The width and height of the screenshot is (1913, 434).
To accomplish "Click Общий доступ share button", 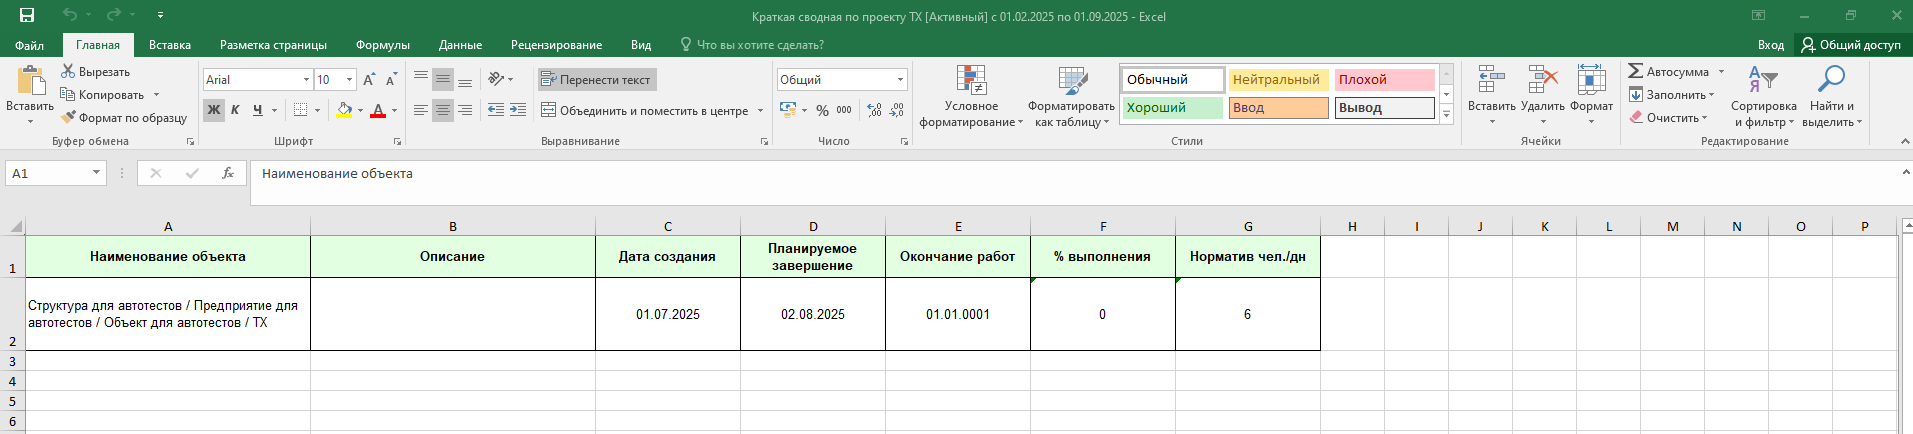I will click(1851, 45).
